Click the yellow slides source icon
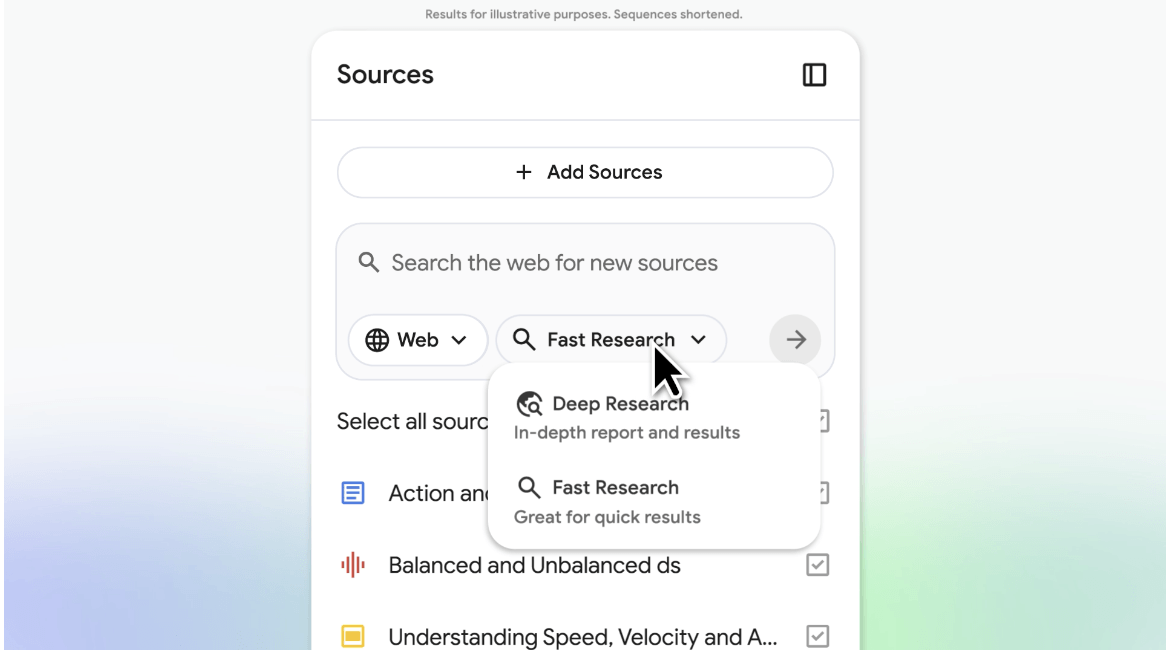 pyautogui.click(x=353, y=637)
